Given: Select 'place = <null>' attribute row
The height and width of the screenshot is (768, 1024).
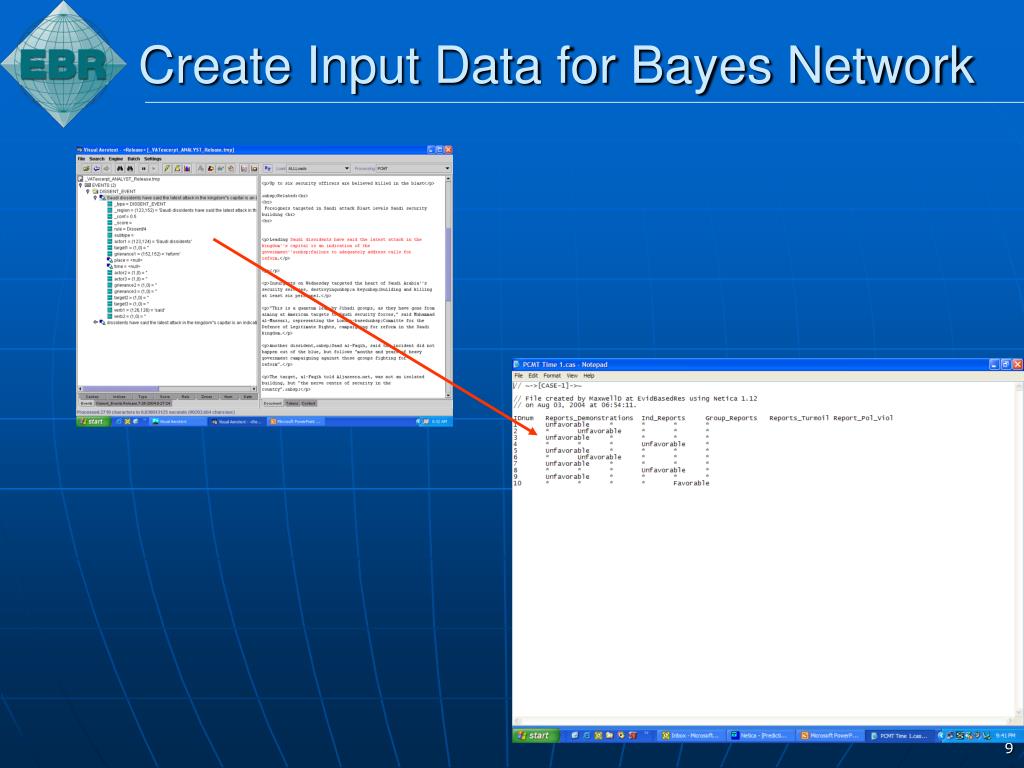Looking at the screenshot, I should pos(125,260).
